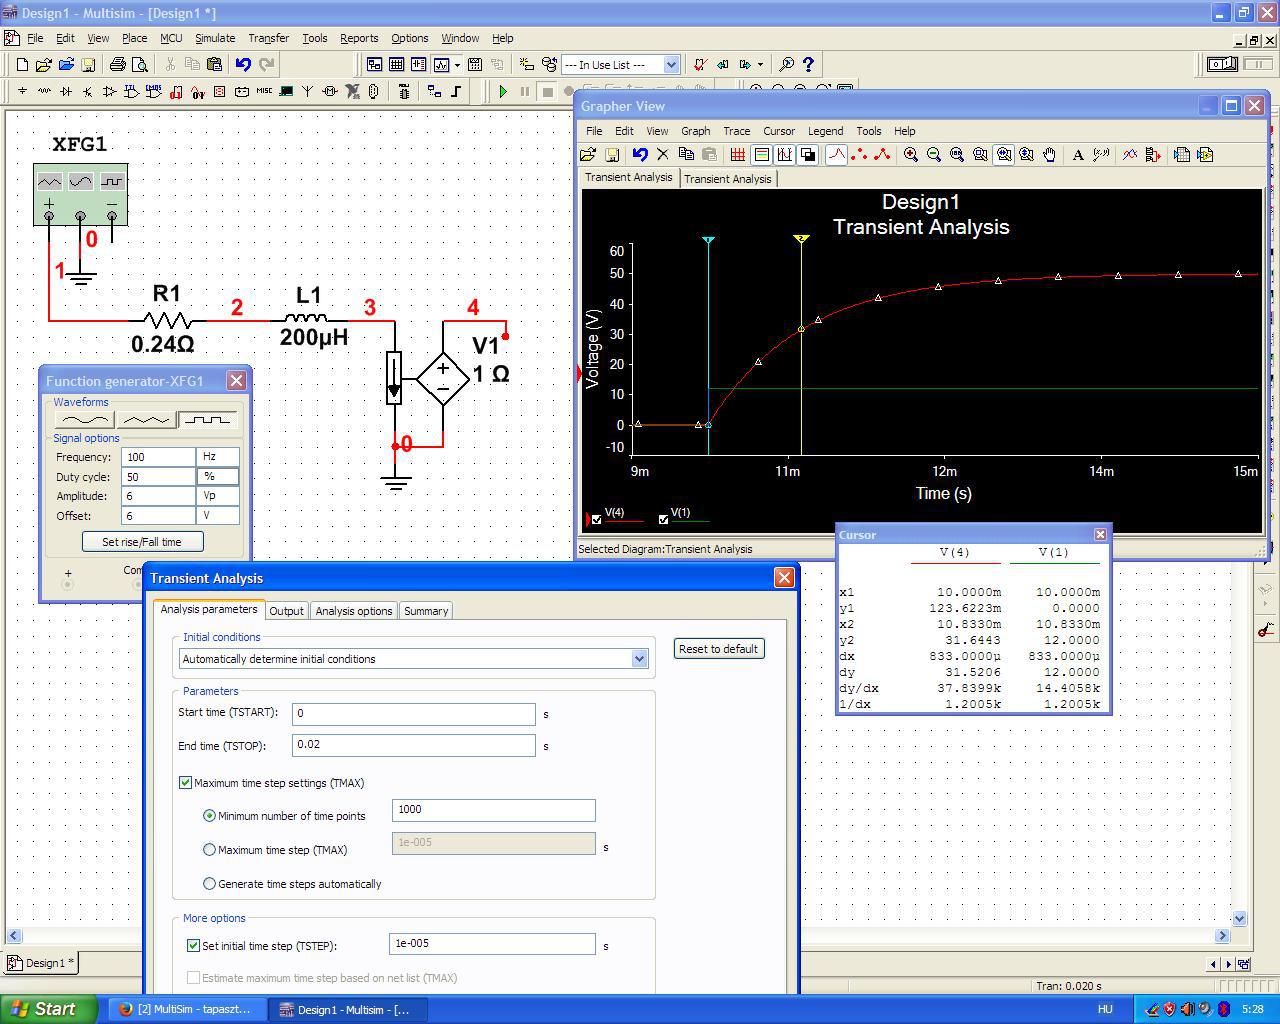Select Generate time steps automatically radio button

click(x=210, y=884)
